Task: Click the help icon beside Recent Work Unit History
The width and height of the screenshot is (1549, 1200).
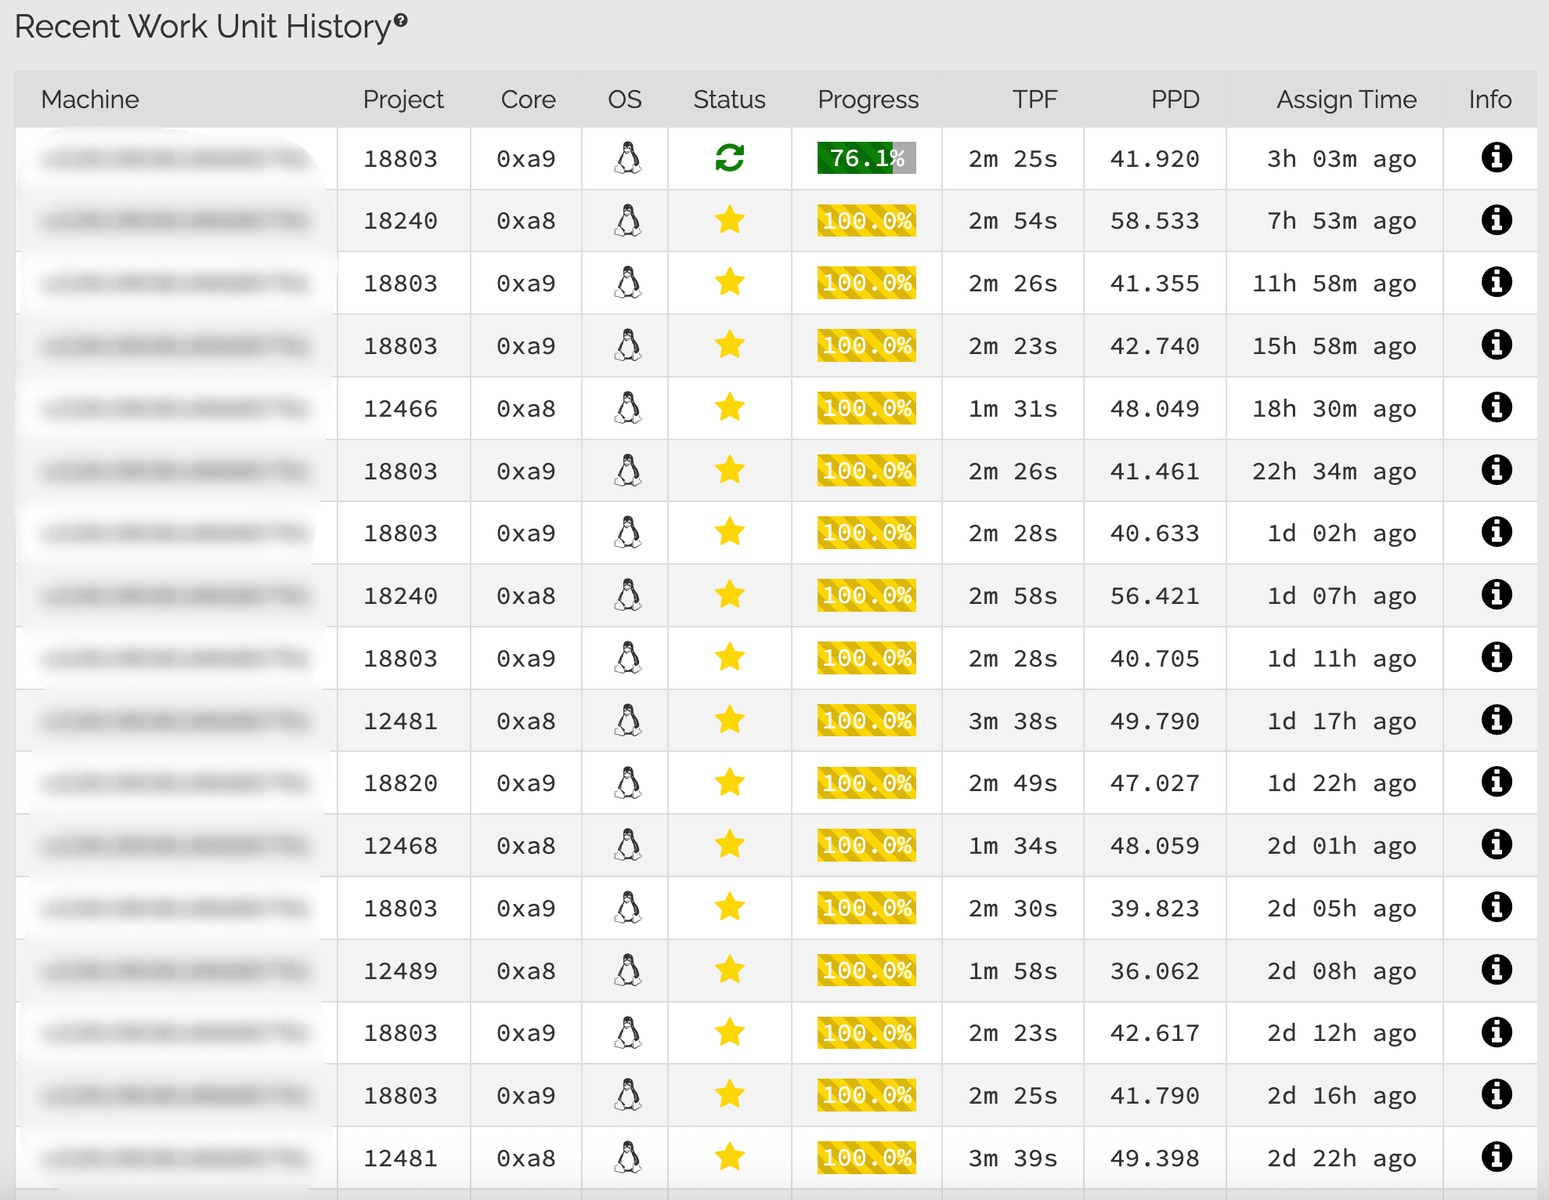Action: 401,20
